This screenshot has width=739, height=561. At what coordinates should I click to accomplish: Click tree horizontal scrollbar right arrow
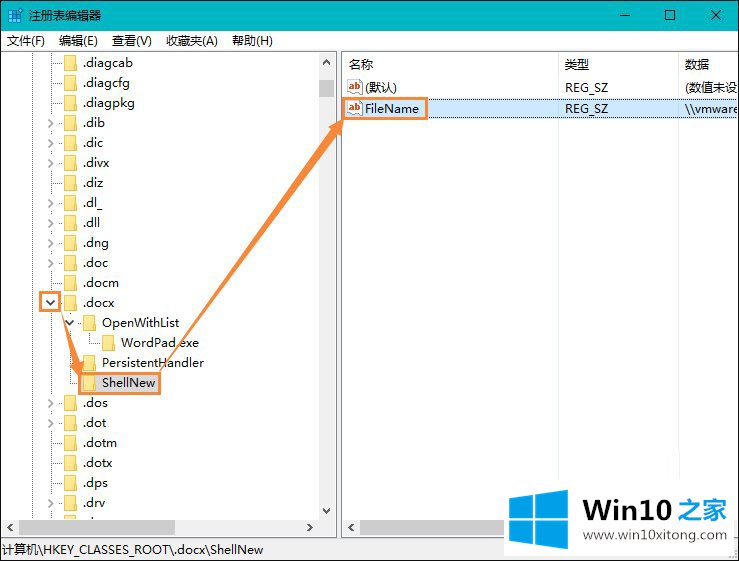tap(310, 527)
